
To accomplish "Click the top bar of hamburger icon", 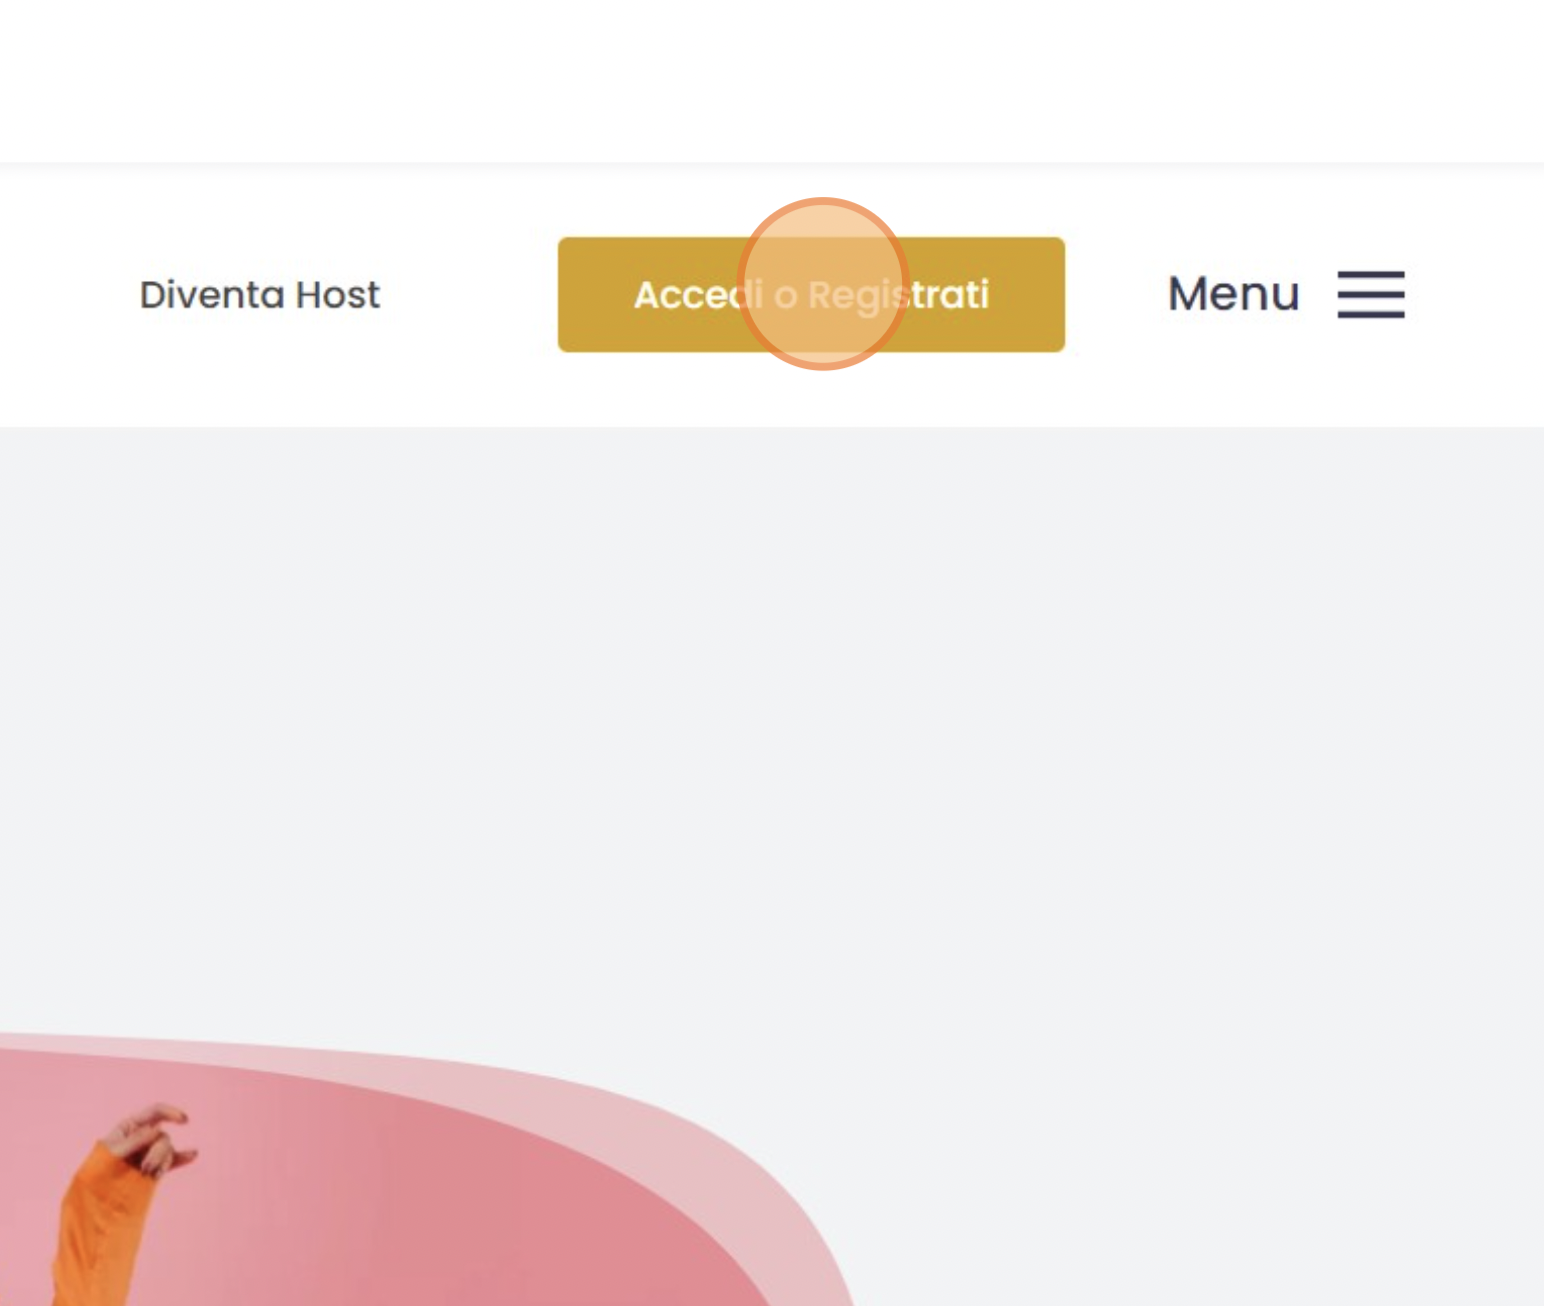I will click(x=1371, y=274).
